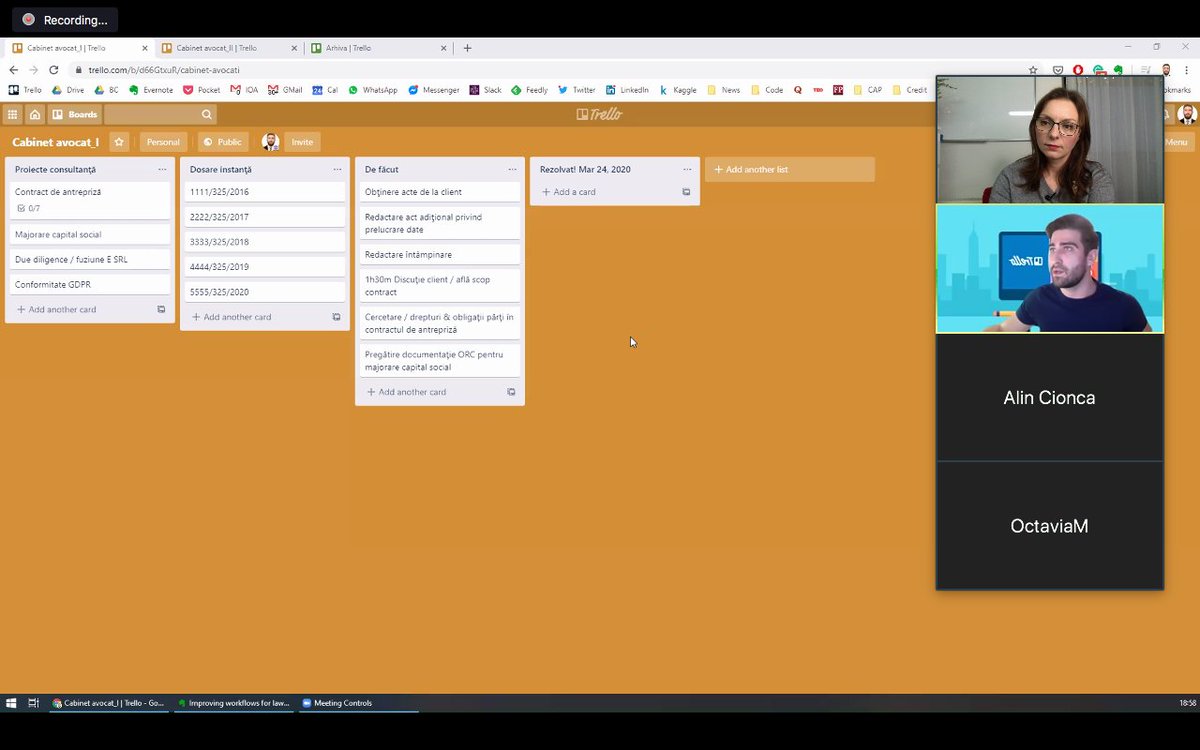This screenshot has height=750, width=1200.
Task: Star the Cabinet avocat_I board
Action: 119,142
